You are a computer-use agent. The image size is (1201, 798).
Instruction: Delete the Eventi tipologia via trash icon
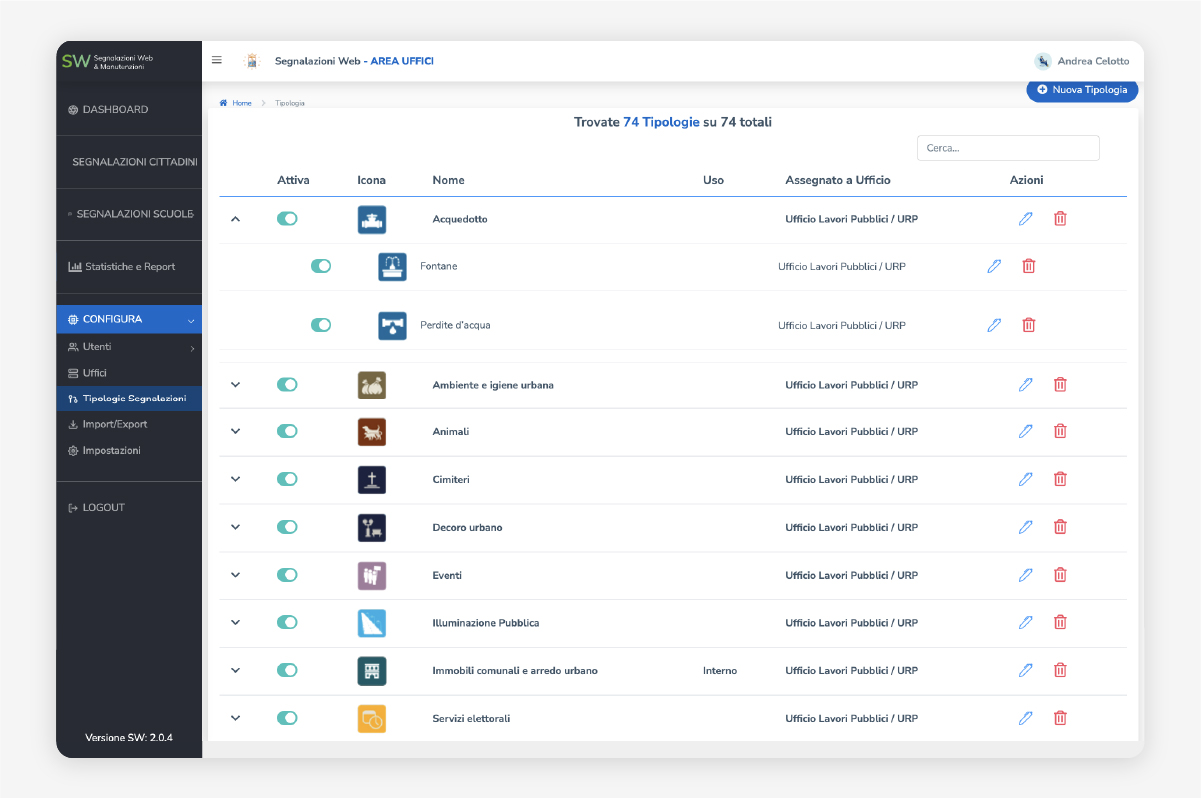[x=1060, y=575]
